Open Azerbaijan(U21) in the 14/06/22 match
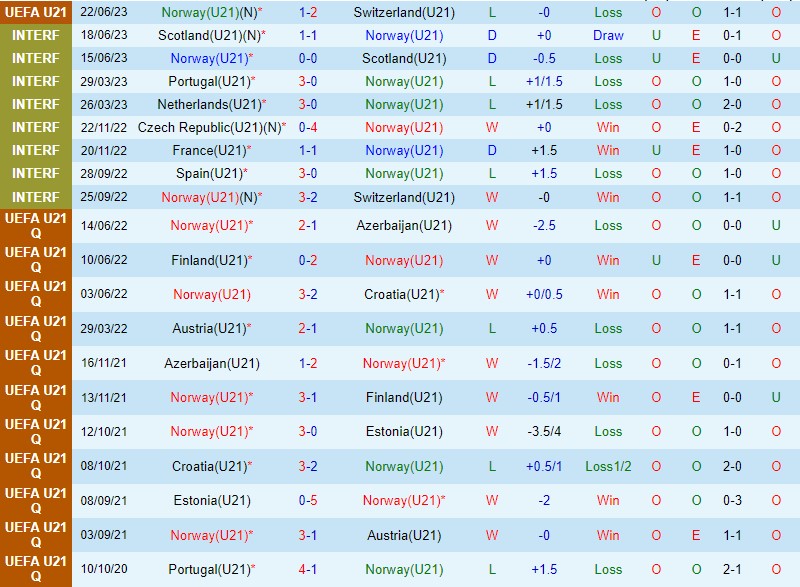The image size is (800, 587). click(404, 225)
